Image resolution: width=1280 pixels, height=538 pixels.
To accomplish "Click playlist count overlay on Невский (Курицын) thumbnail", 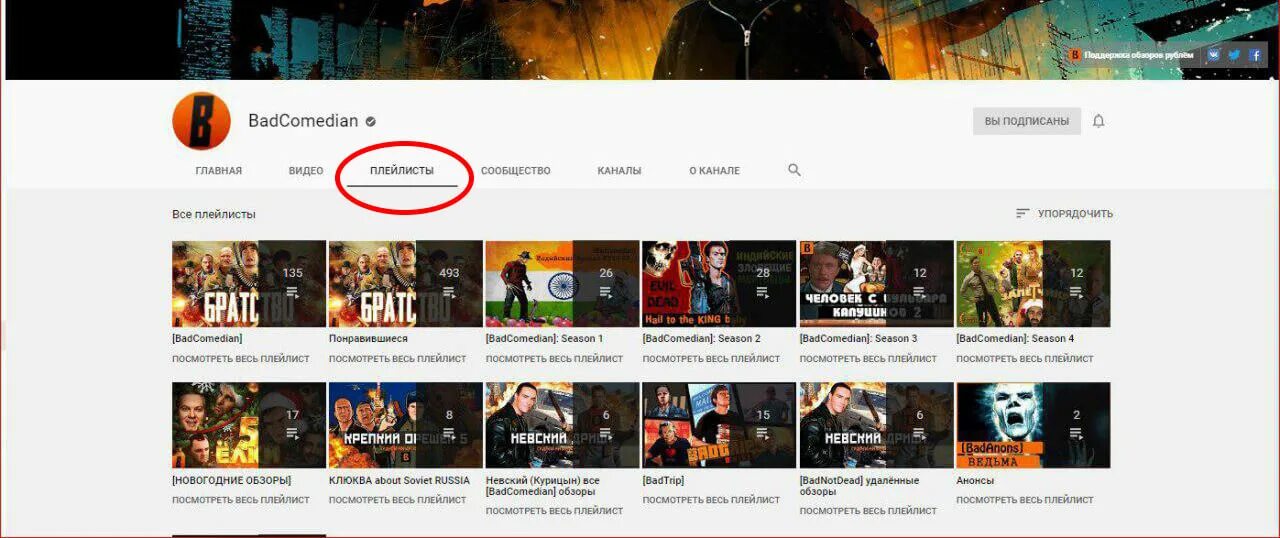I will [x=606, y=425].
